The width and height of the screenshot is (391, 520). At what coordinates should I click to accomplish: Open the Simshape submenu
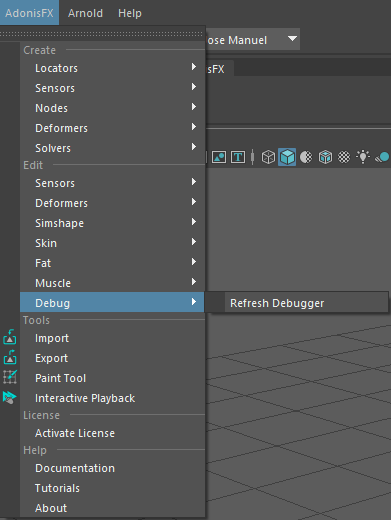coord(112,223)
